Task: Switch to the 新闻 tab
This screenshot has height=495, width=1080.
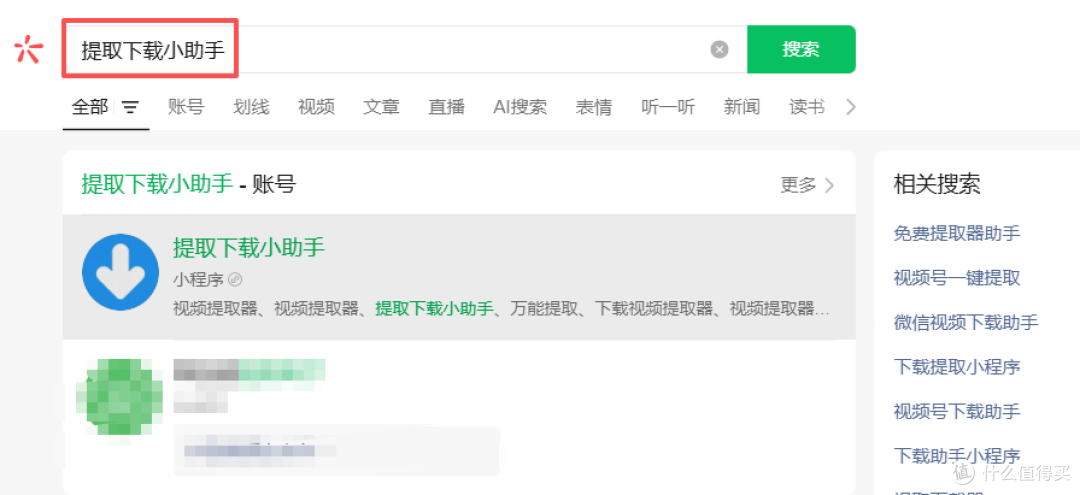Action: pyautogui.click(x=742, y=107)
